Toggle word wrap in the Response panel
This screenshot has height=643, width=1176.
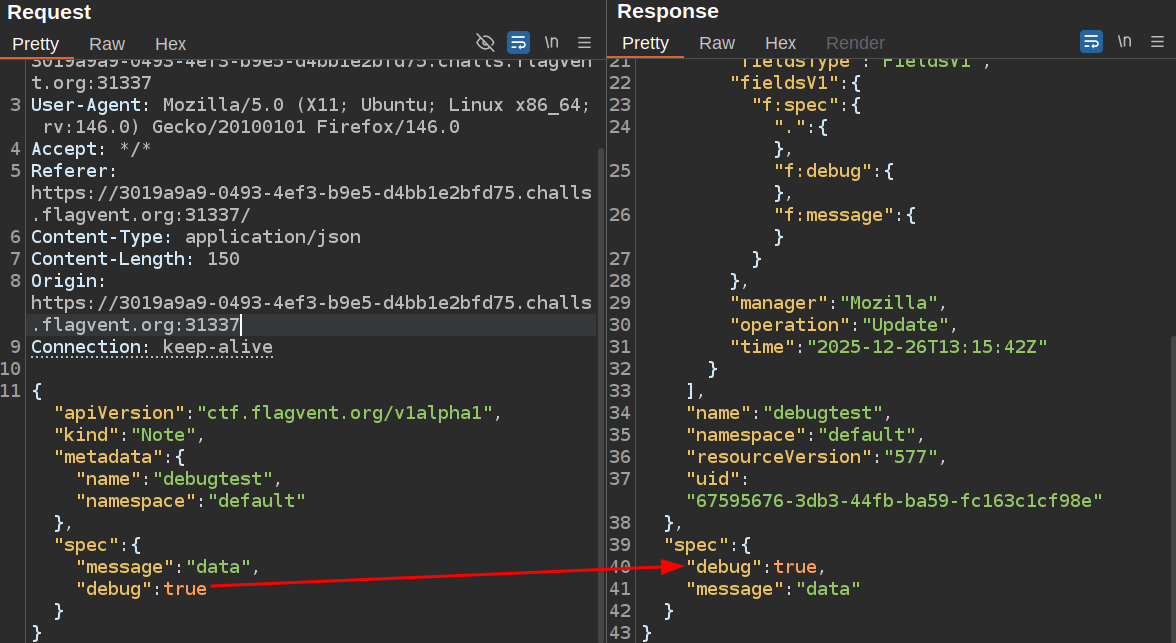pos(1091,42)
